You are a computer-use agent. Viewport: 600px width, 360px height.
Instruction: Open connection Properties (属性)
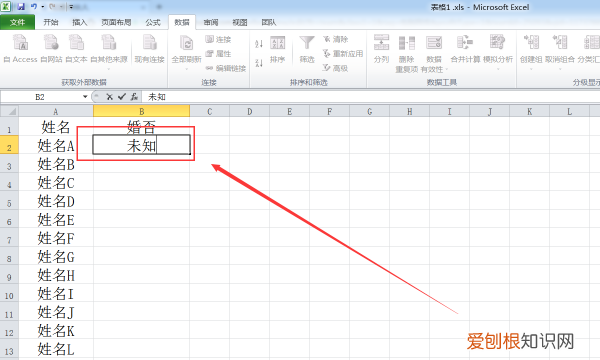[x=218, y=54]
